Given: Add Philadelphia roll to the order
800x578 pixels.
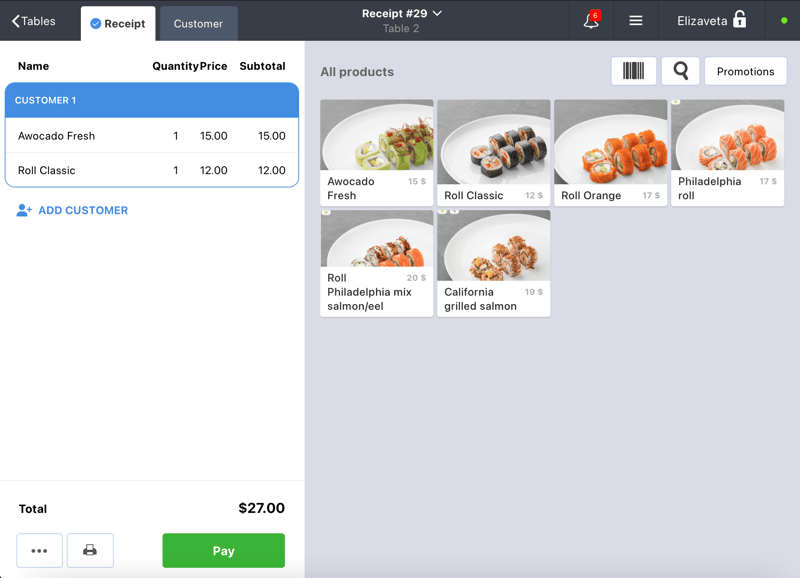Looking at the screenshot, I should tap(727, 152).
